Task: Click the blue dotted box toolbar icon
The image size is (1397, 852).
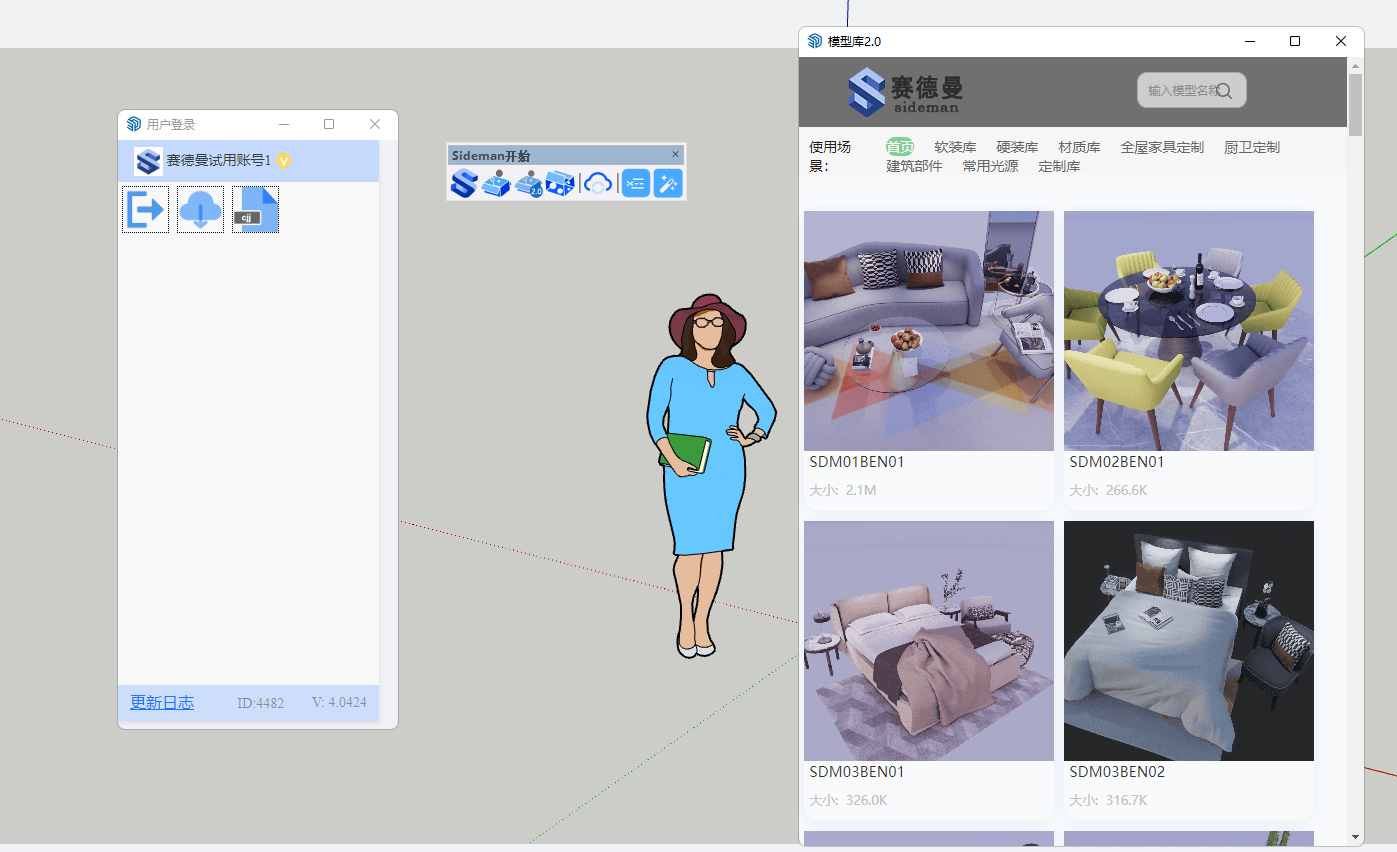Action: click(560, 183)
